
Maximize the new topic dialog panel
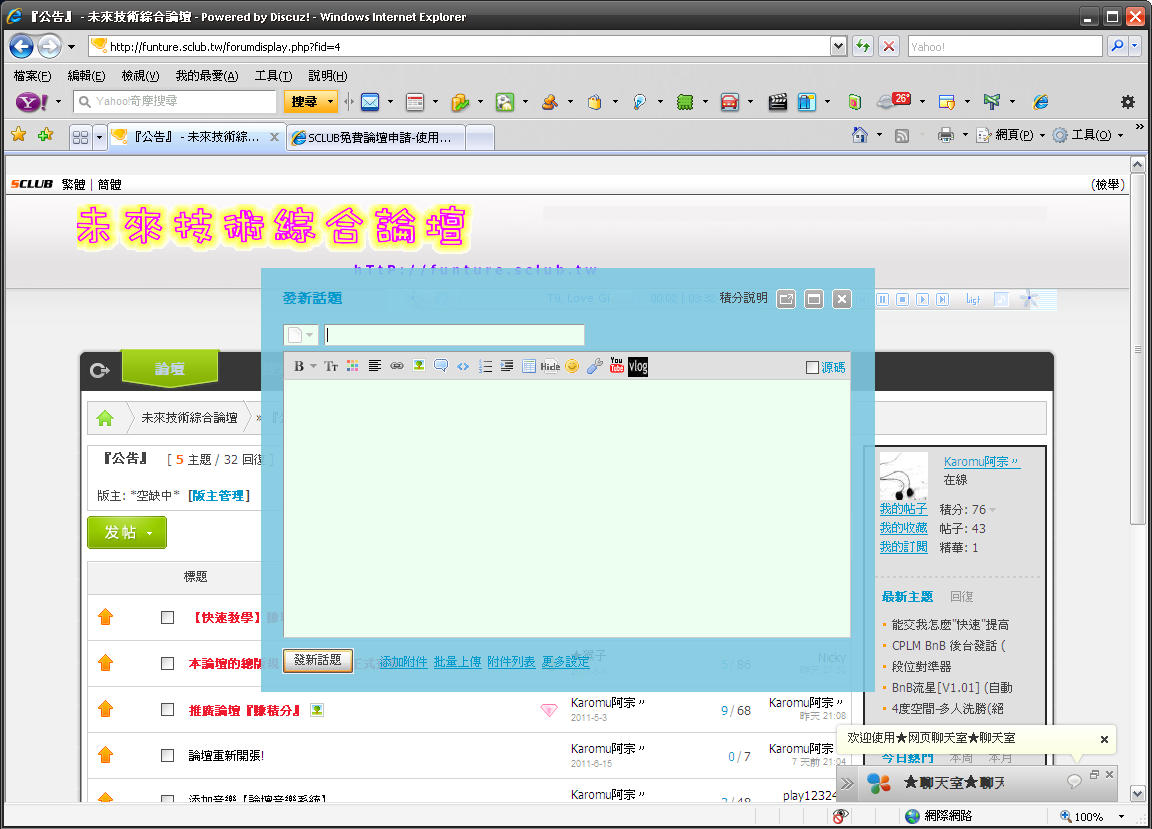[x=814, y=298]
